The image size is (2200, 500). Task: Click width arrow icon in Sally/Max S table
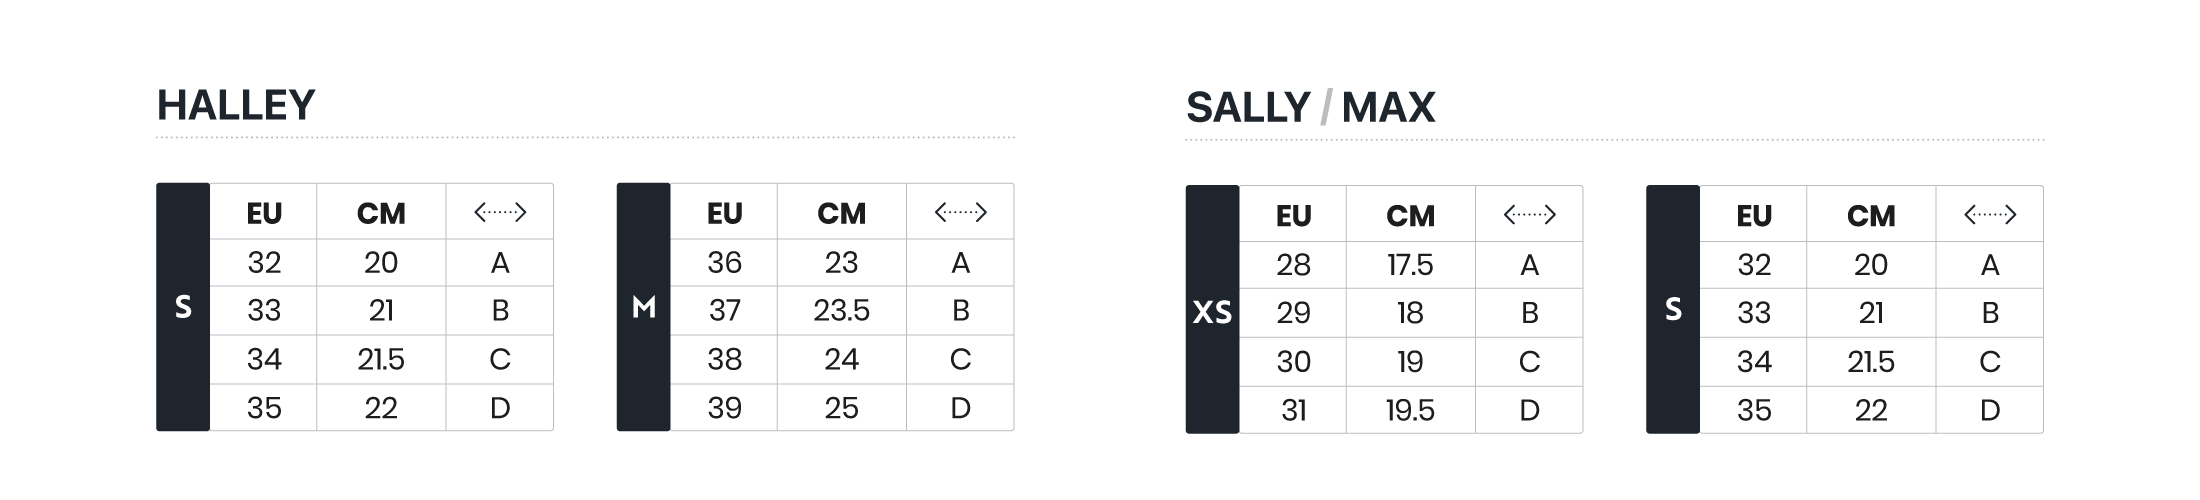coord(1989,214)
